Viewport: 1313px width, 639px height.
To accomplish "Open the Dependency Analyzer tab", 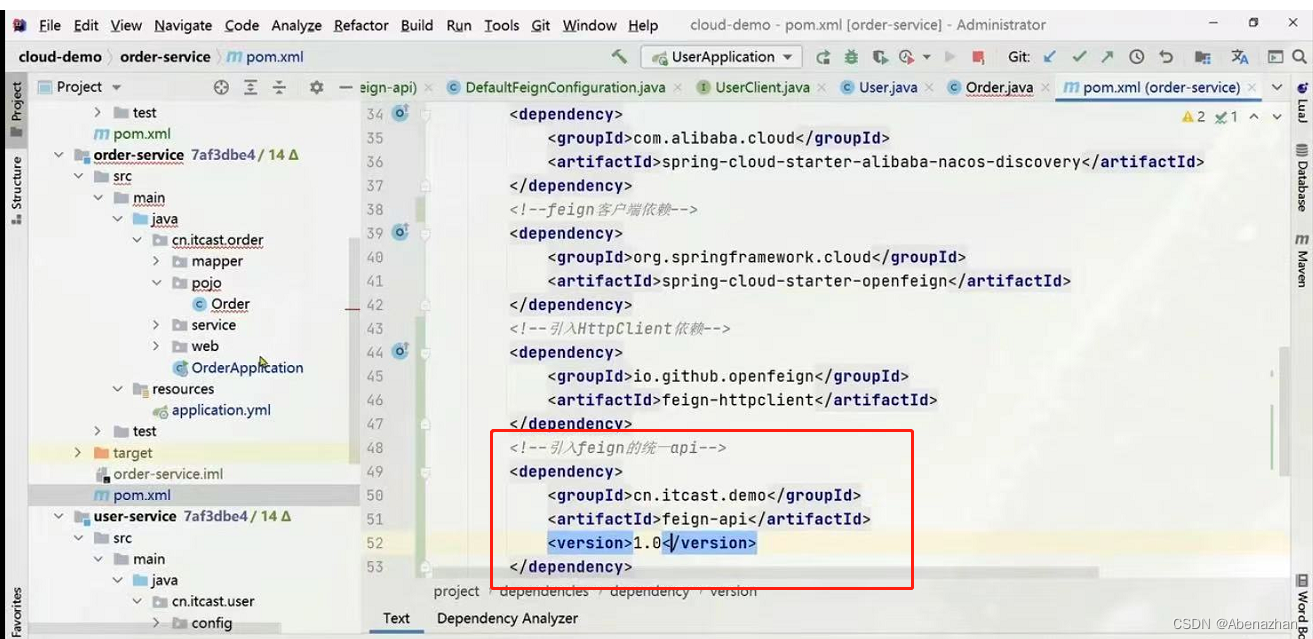I will click(x=507, y=618).
